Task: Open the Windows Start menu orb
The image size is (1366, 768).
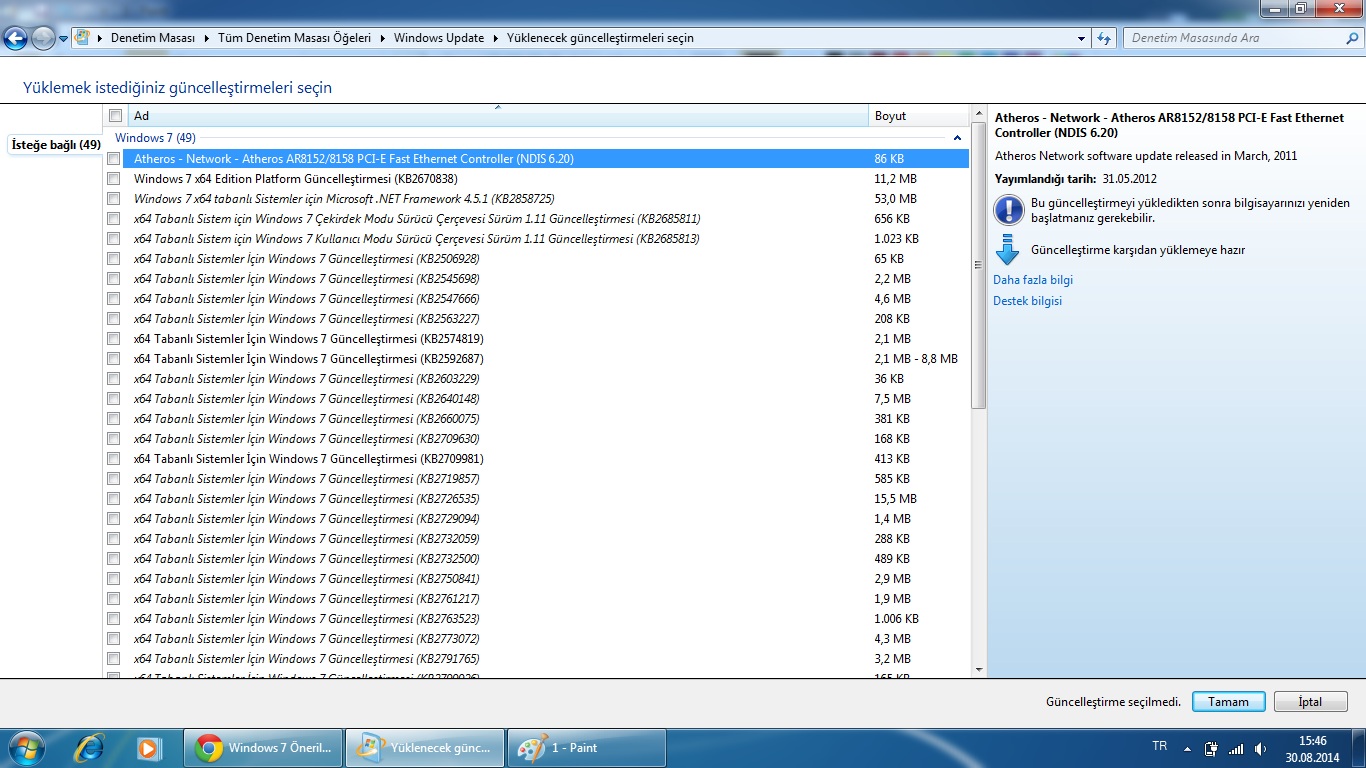Action: [26, 747]
